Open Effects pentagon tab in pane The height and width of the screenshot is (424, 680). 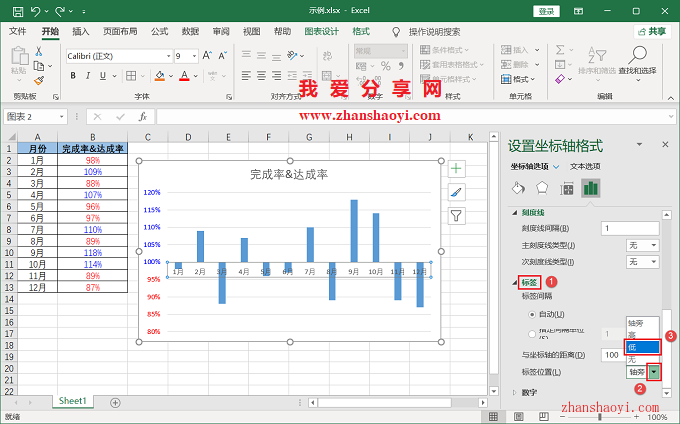542,188
